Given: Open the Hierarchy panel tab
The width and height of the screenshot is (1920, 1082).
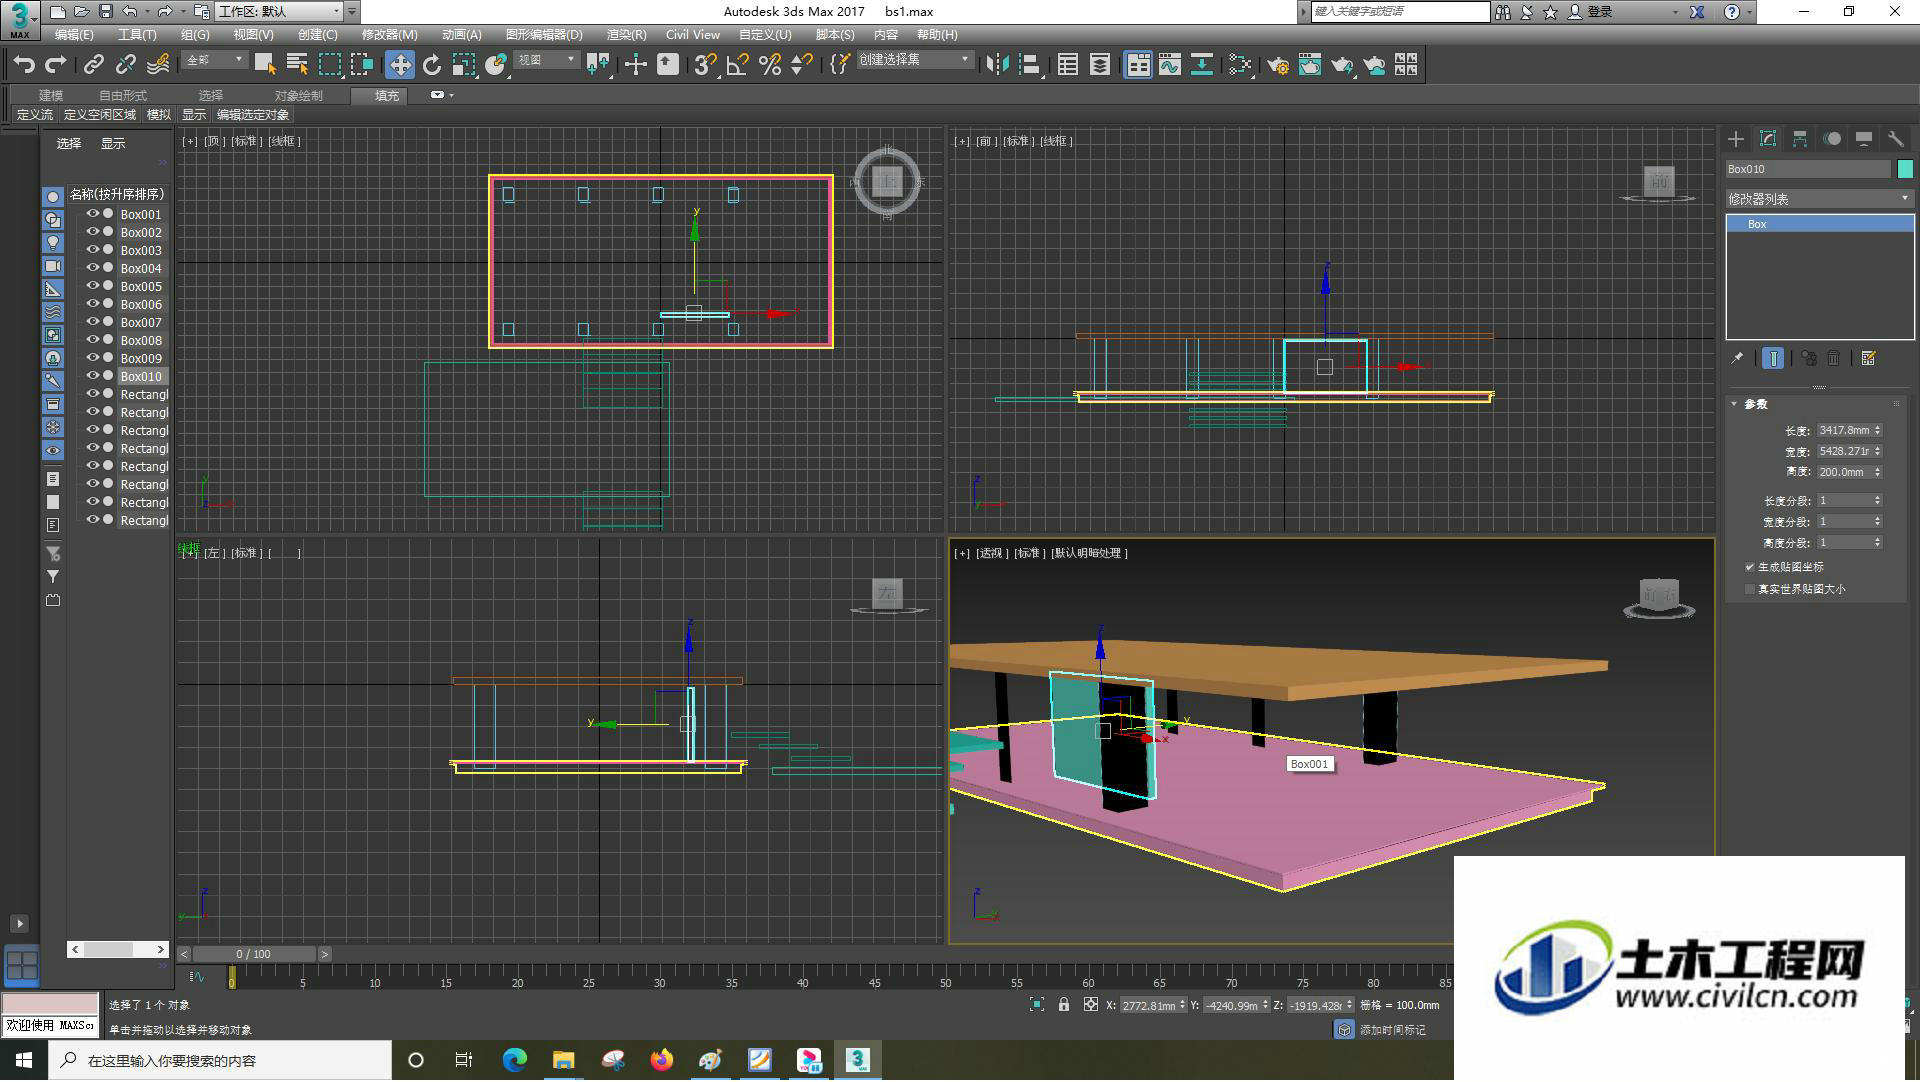Looking at the screenshot, I should coord(1800,139).
